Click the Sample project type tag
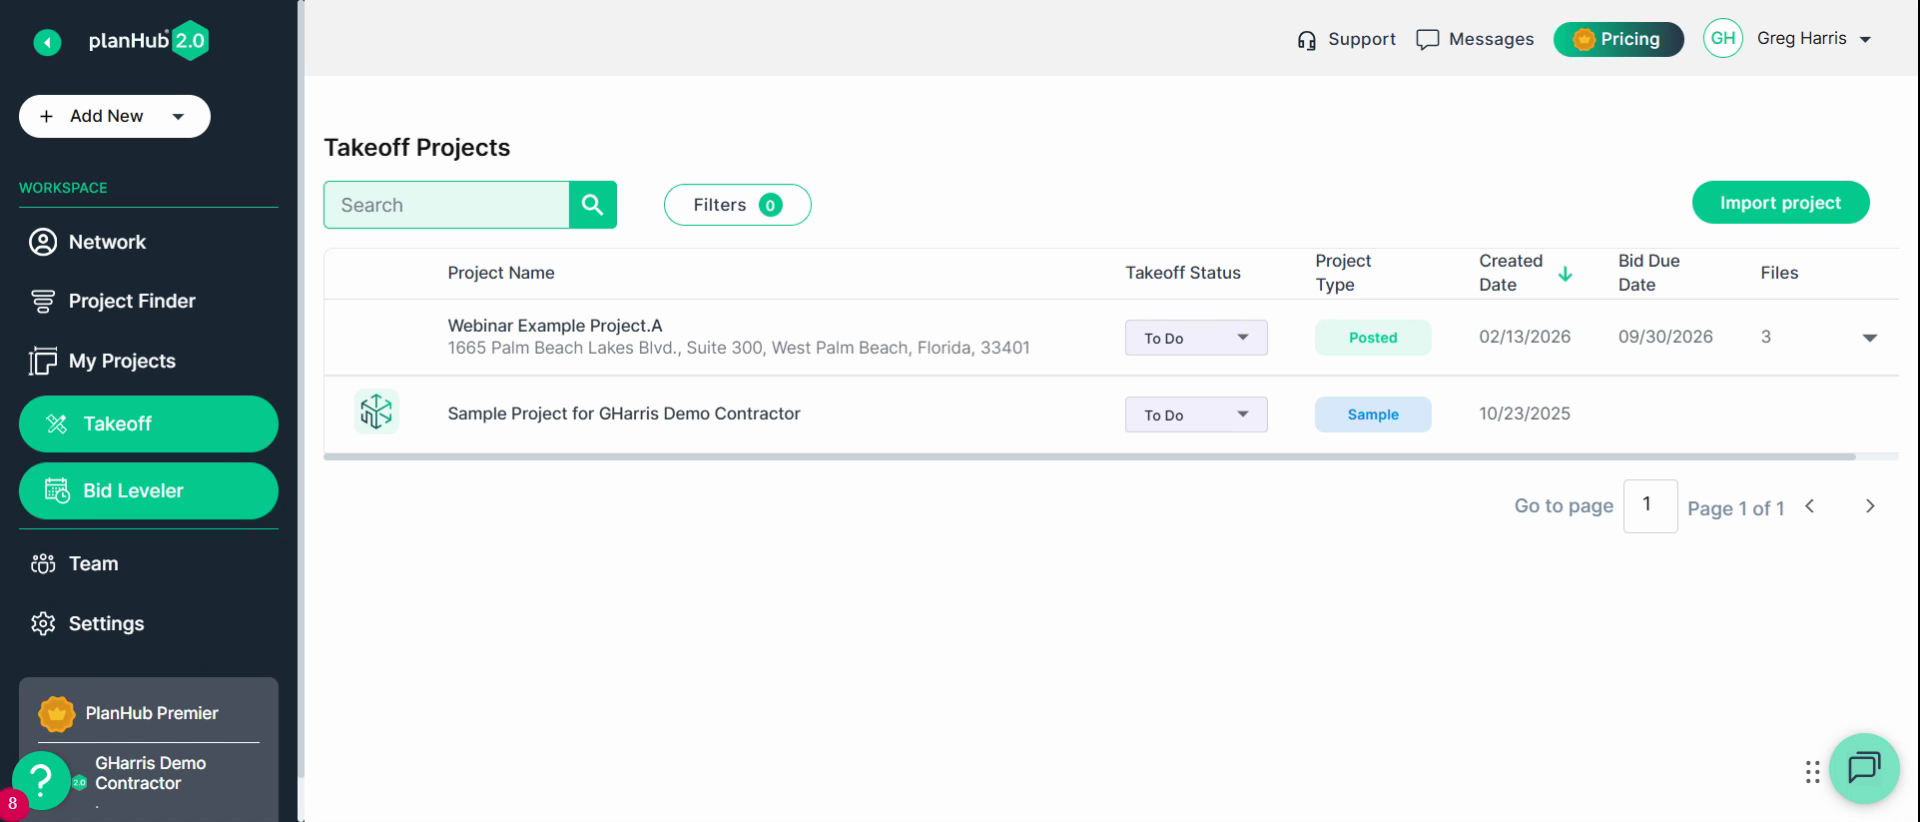 (x=1373, y=415)
